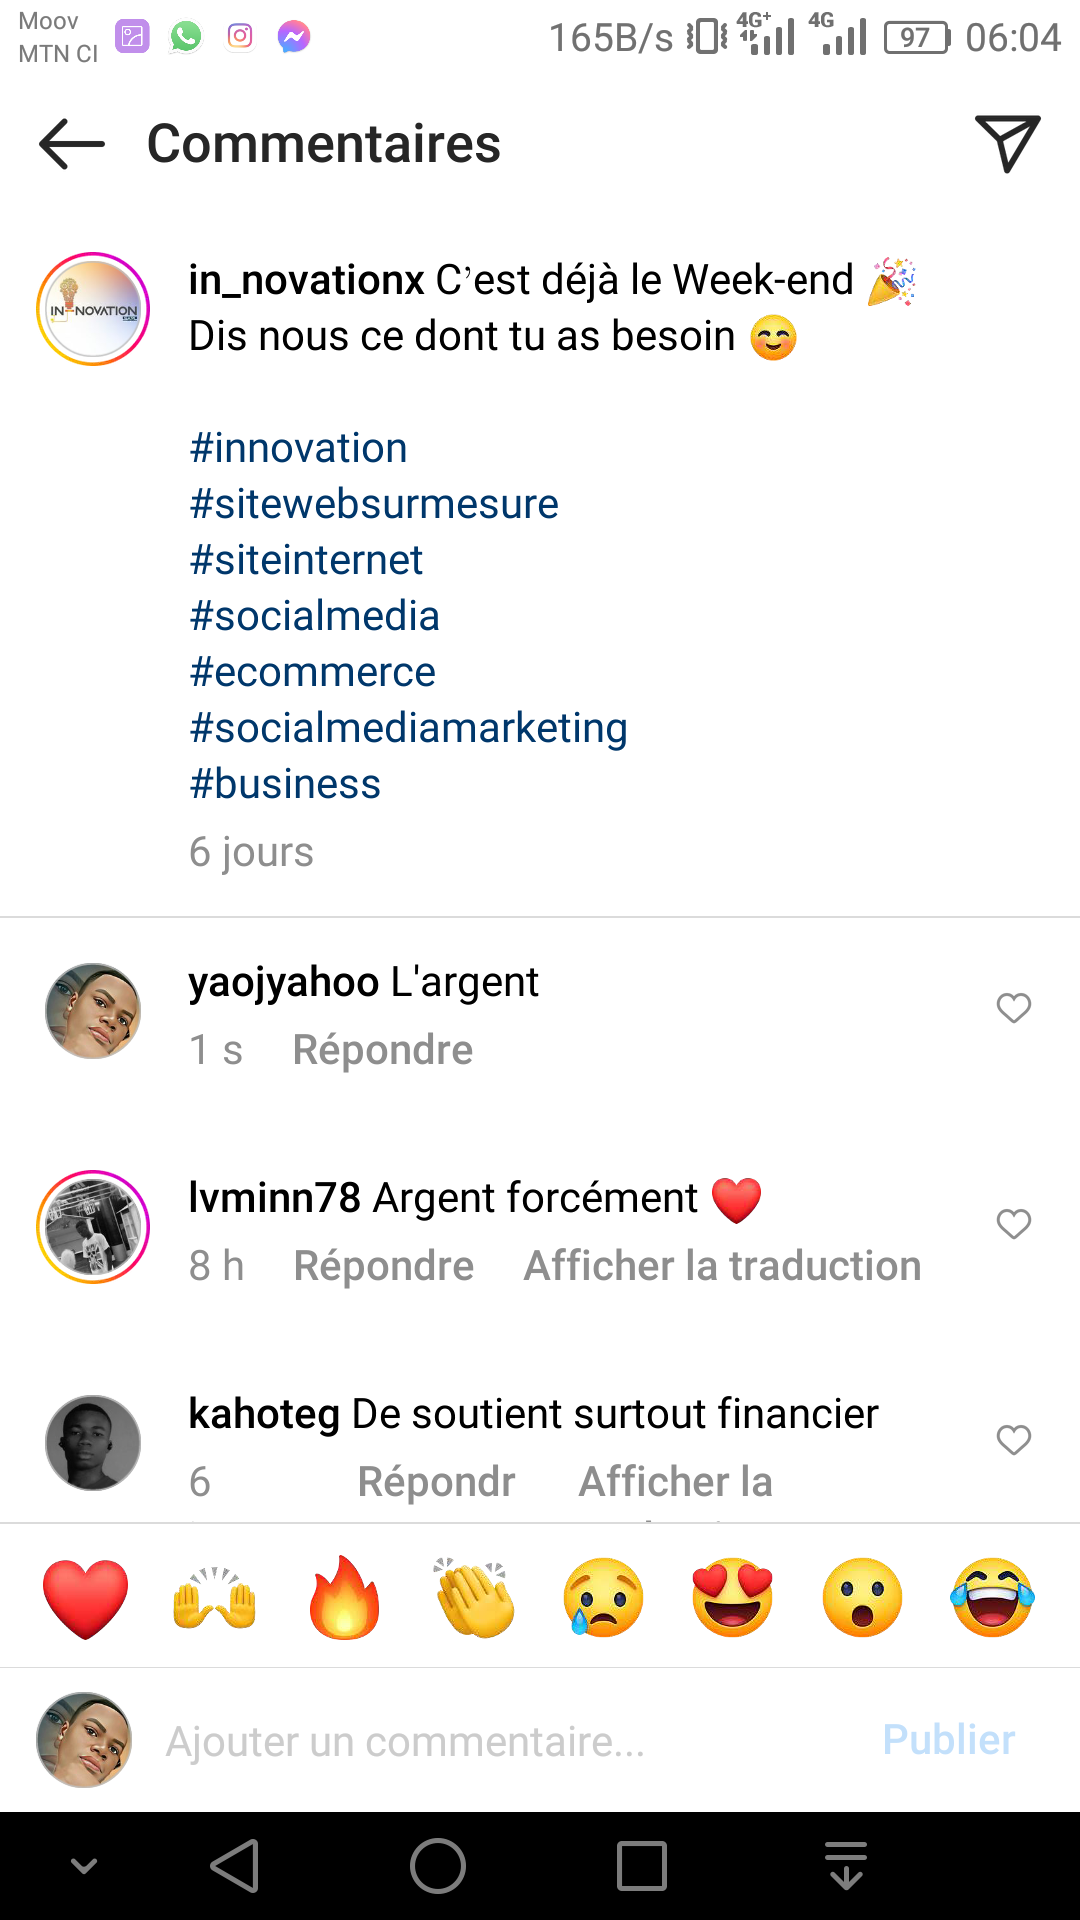This screenshot has height=1920, width=1080.
Task: Tap the back arrow in Commentaires header
Action: pyautogui.click(x=72, y=145)
